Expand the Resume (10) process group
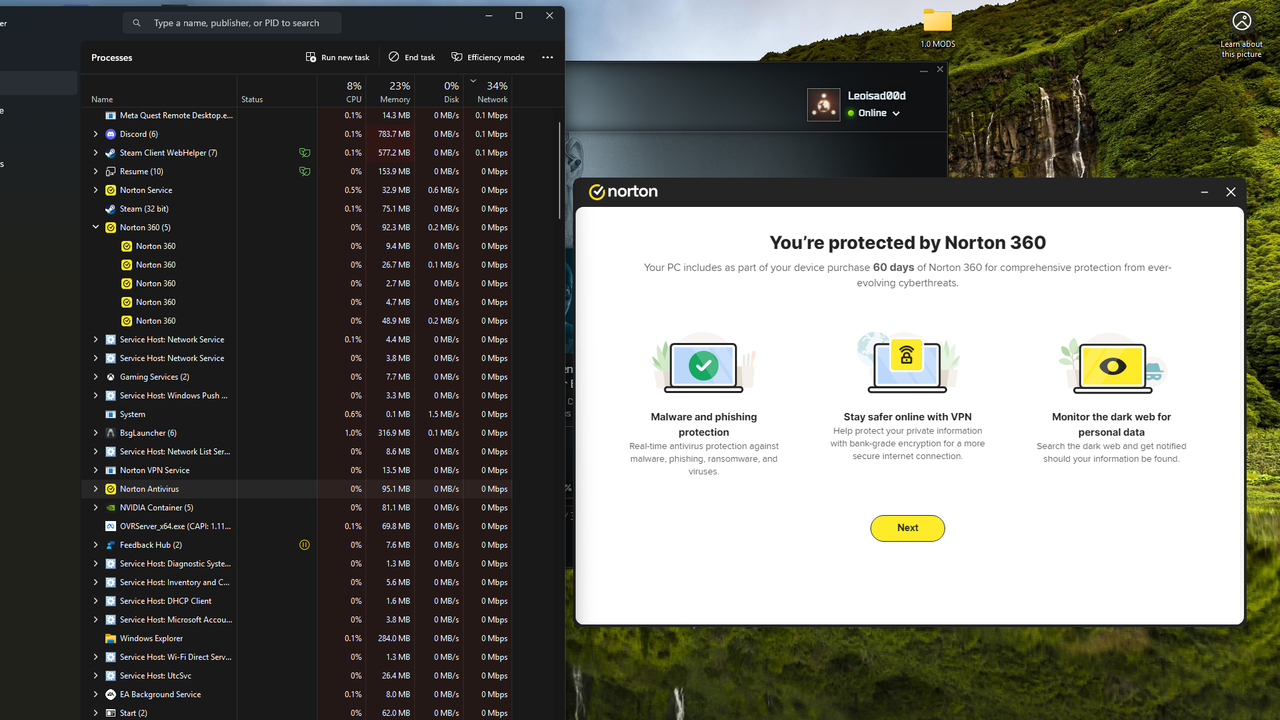This screenshot has width=1280, height=720. coord(96,171)
